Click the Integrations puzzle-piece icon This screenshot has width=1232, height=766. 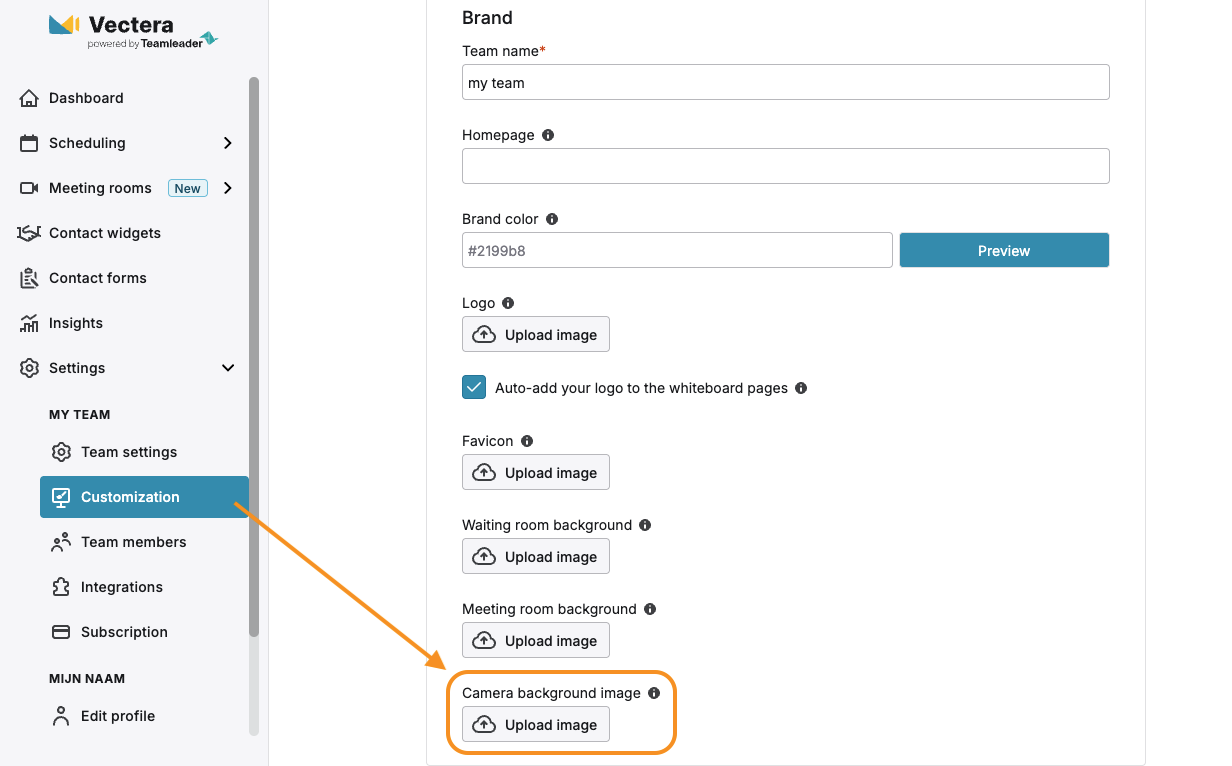[x=61, y=587]
